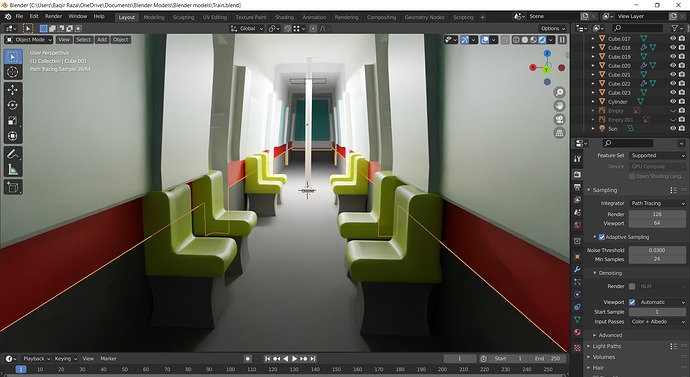Activate the Transform tool
This screenshot has height=377, width=690.
[13, 136]
